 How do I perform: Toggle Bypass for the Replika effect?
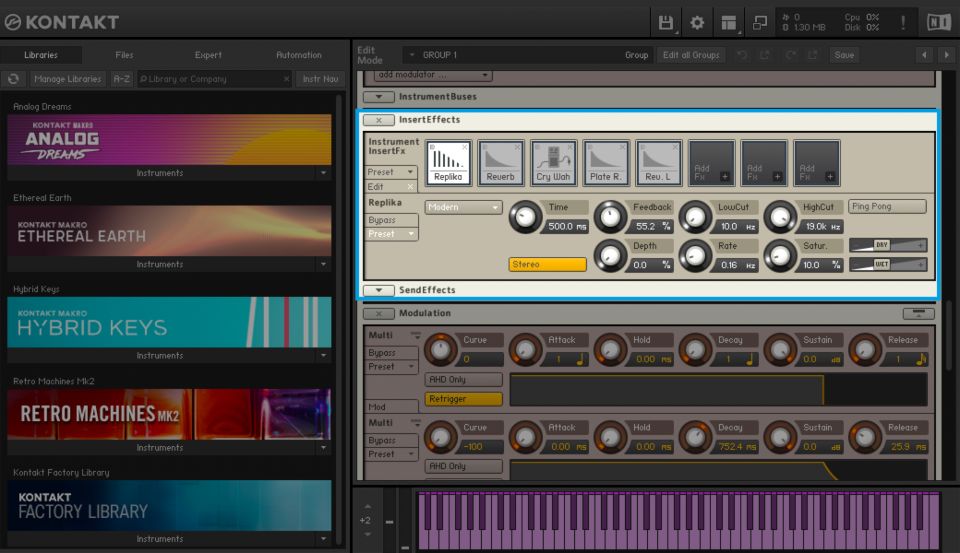pyautogui.click(x=382, y=220)
